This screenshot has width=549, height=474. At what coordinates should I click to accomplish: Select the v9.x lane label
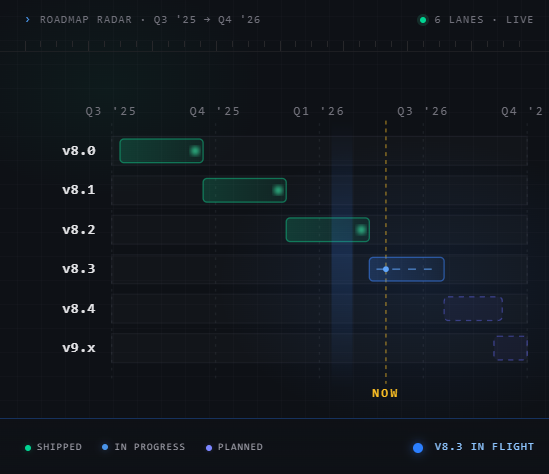click(79, 348)
